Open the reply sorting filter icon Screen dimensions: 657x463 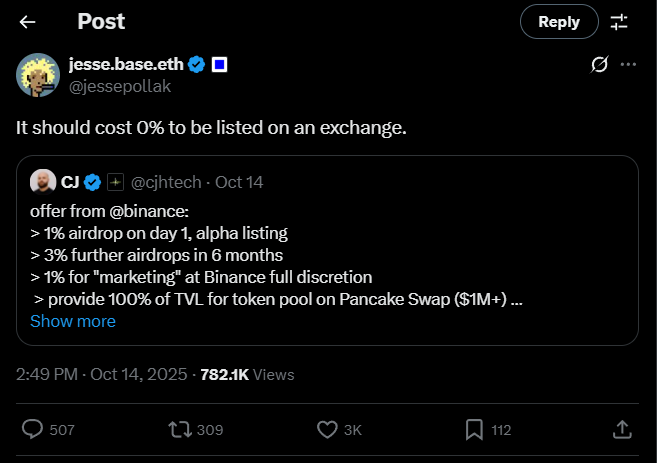tap(619, 22)
